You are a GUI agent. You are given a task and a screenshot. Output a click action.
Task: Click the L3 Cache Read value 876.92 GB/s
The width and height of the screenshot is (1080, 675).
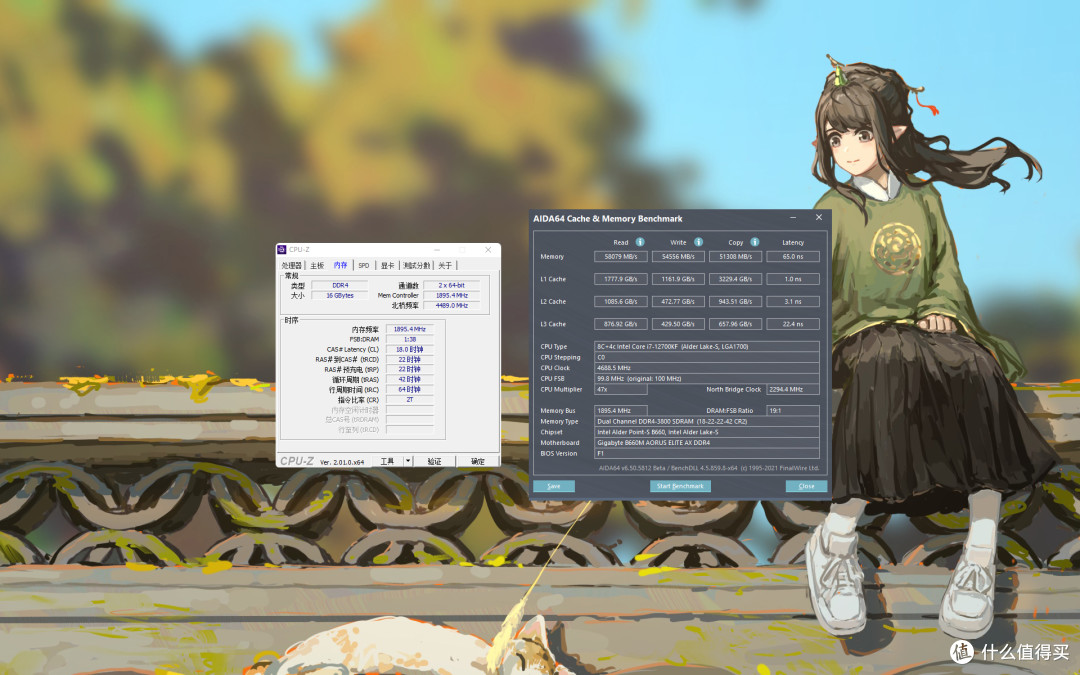(x=621, y=324)
